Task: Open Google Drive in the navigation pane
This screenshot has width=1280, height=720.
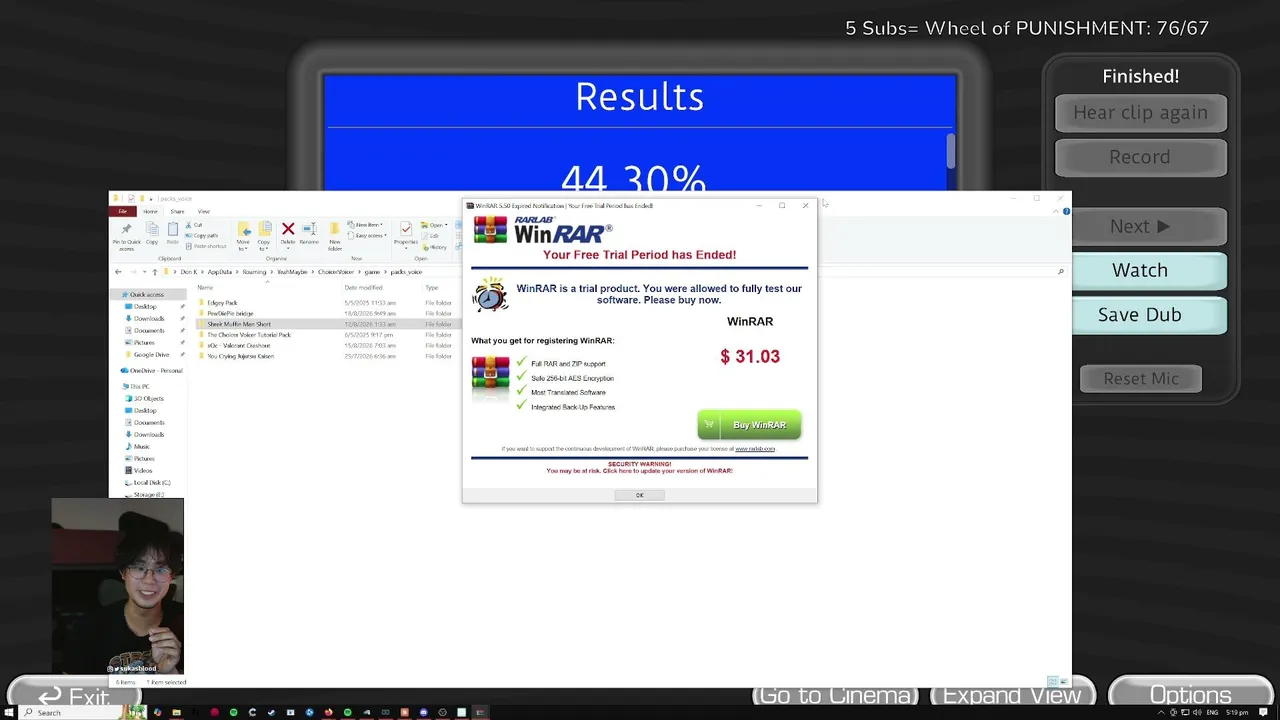Action: [x=151, y=354]
